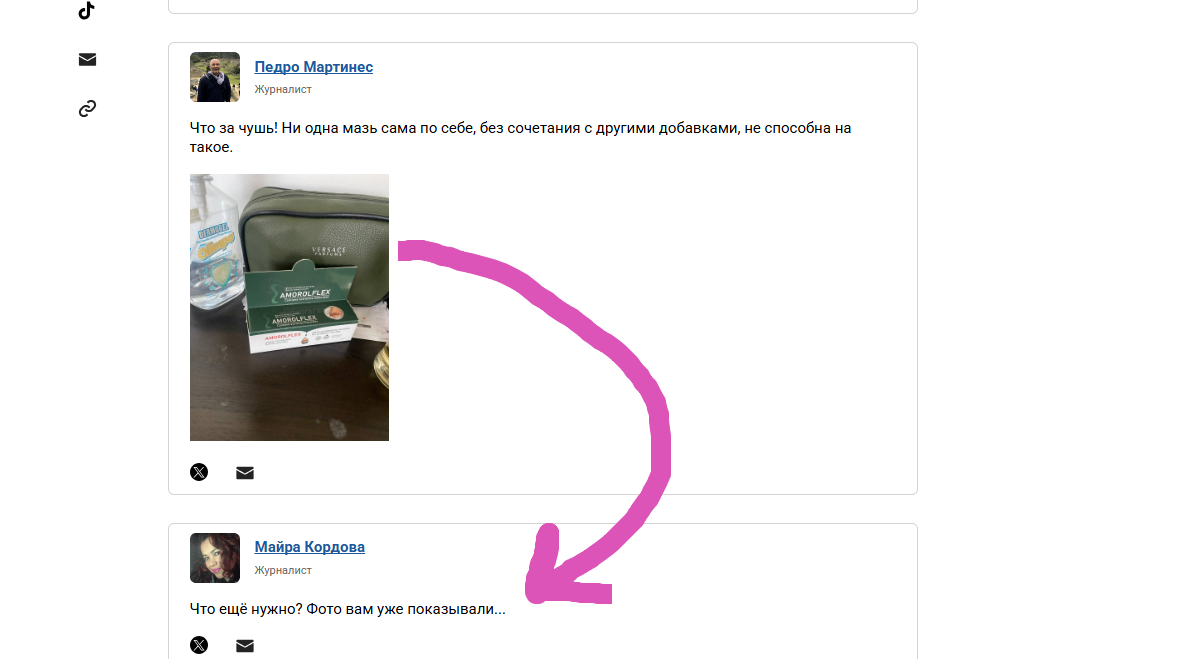Click the envelope icon in the left sidebar
Viewport: 1201px width, 659px height.
tap(87, 60)
